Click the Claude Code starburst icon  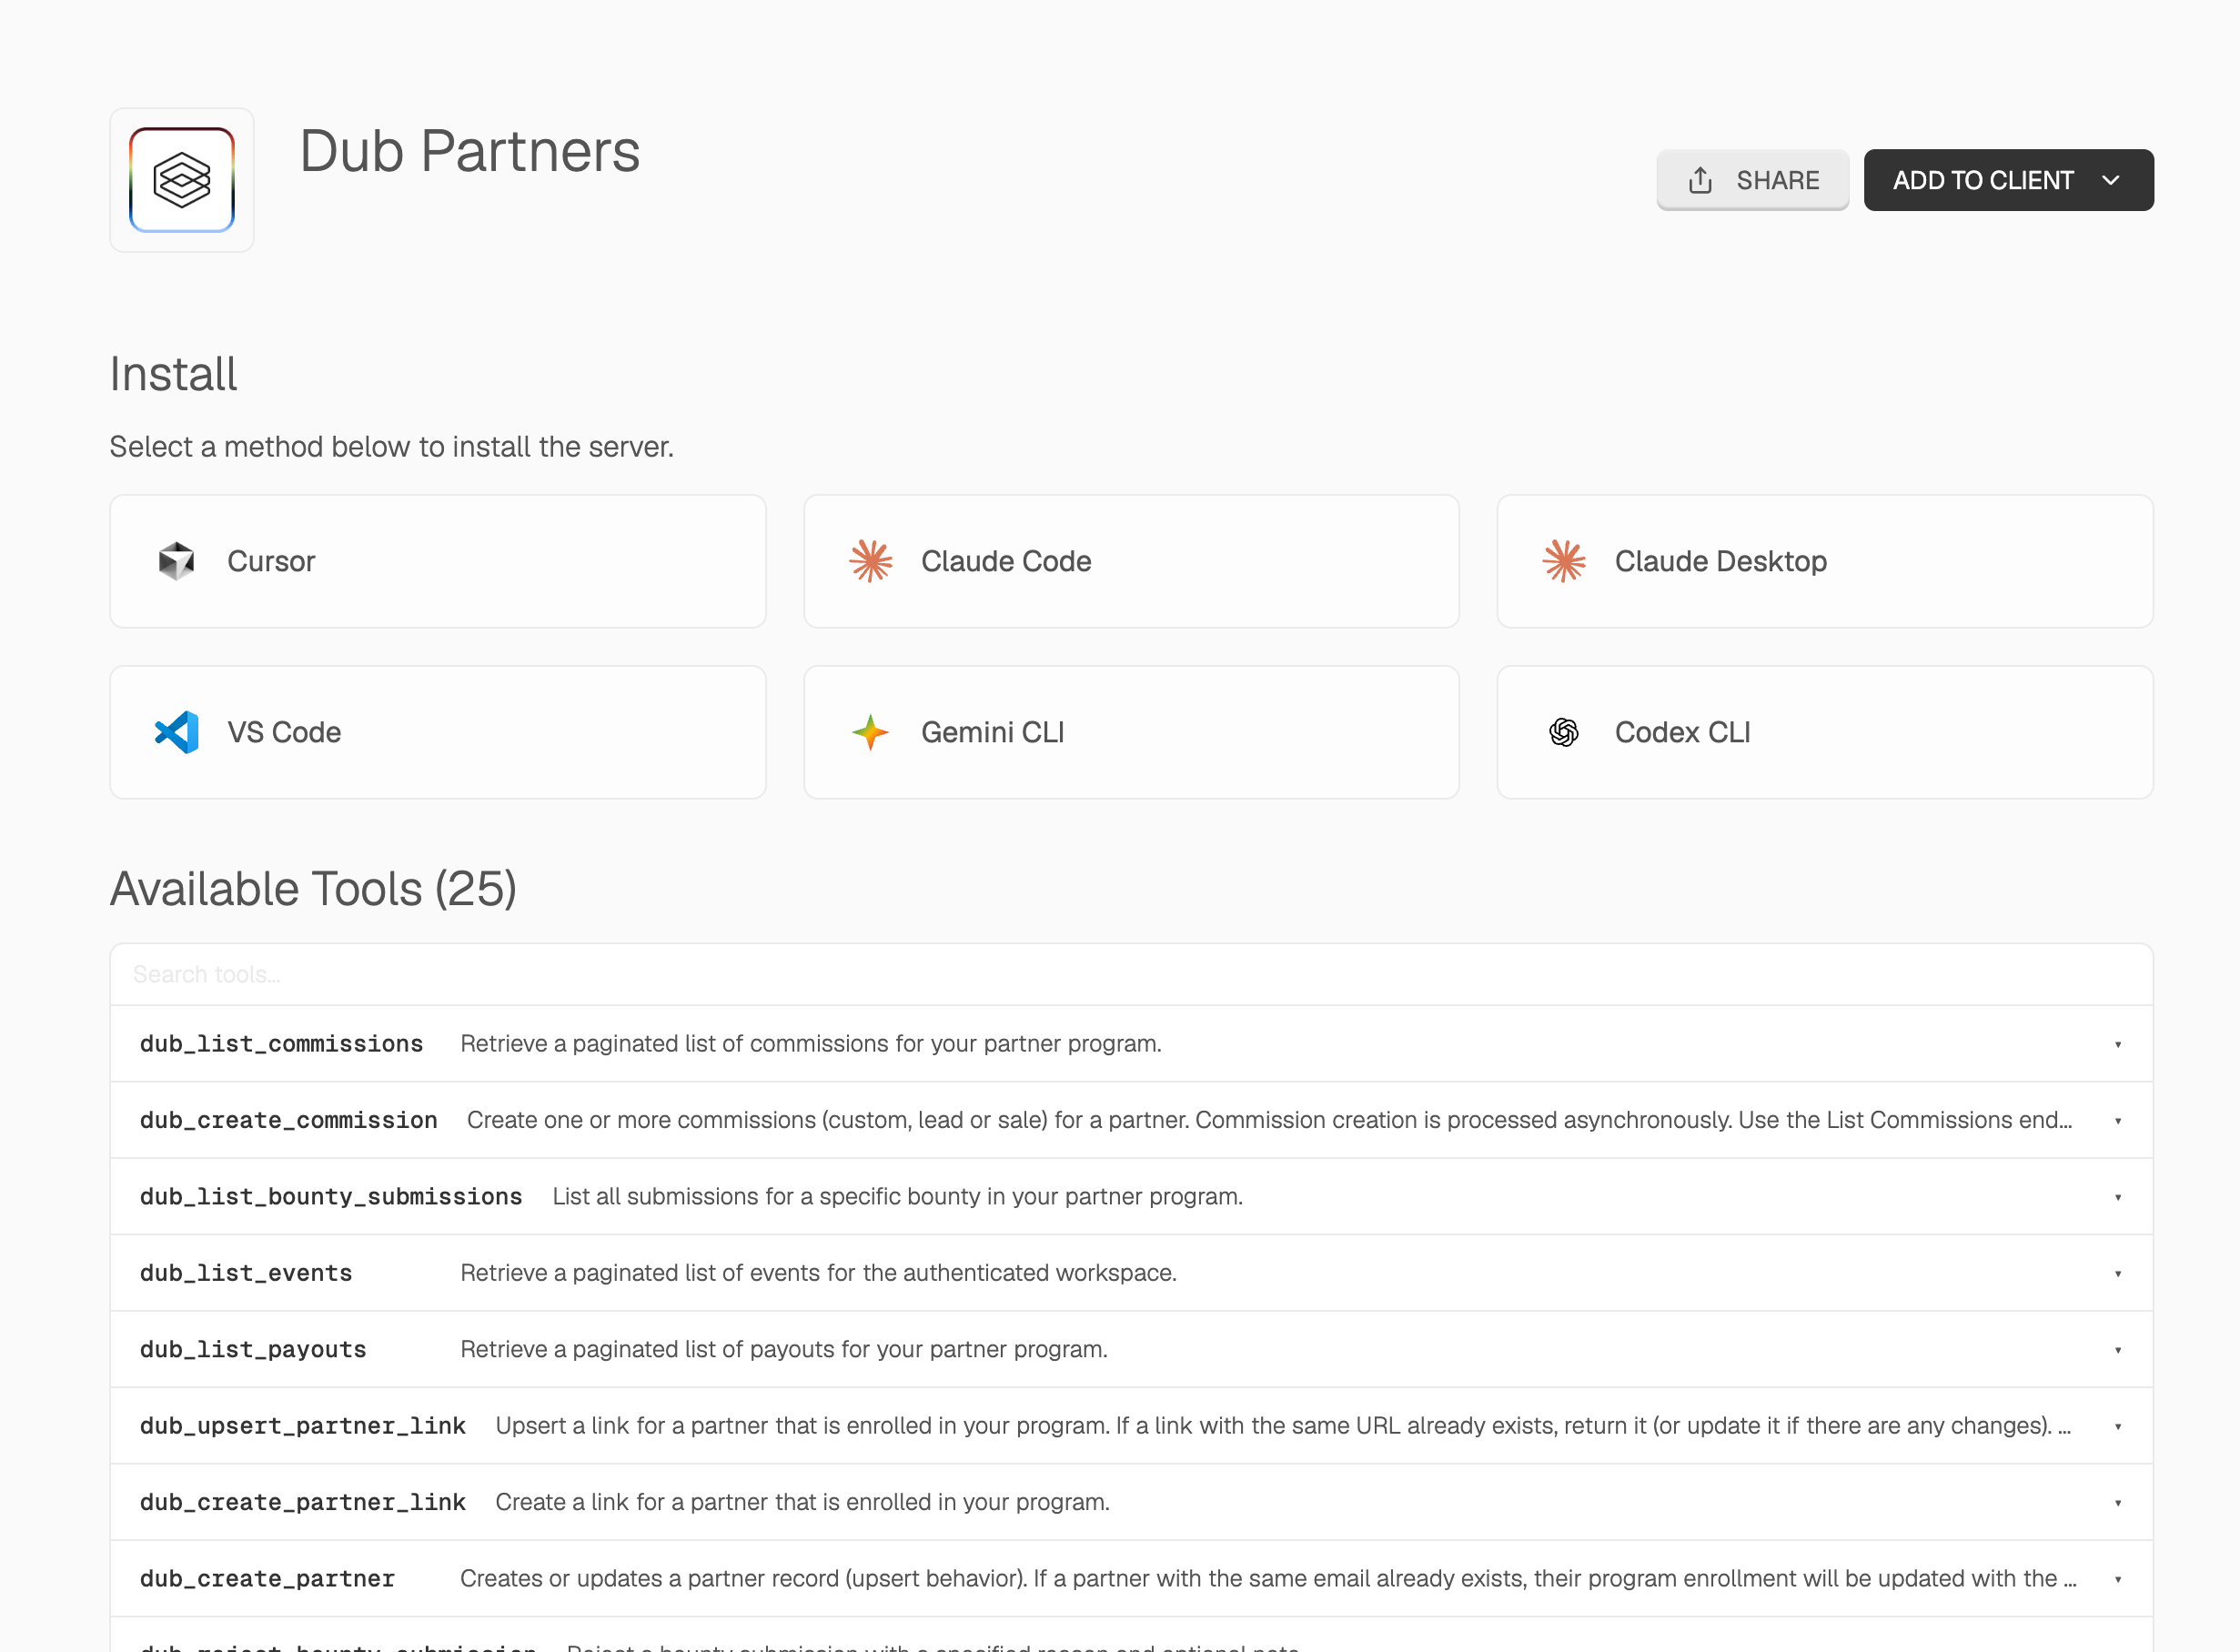coord(870,561)
